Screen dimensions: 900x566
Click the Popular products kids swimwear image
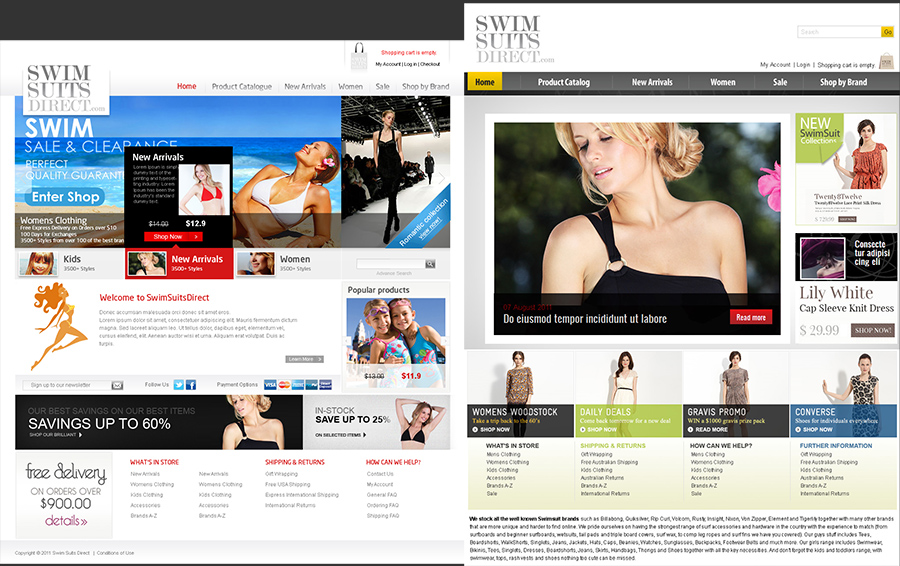click(396, 342)
